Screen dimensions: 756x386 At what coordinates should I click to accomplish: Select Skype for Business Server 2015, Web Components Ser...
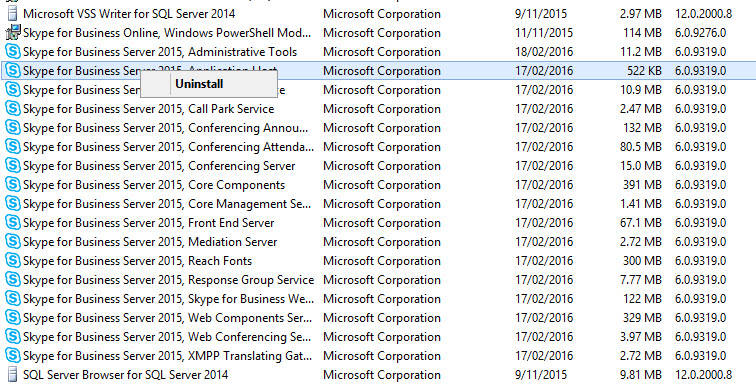pos(167,318)
